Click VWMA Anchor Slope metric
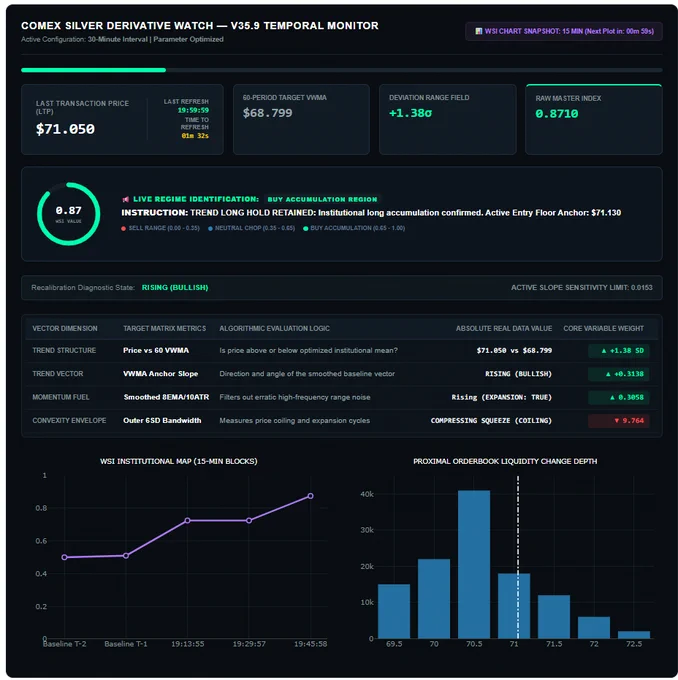 pyautogui.click(x=160, y=374)
